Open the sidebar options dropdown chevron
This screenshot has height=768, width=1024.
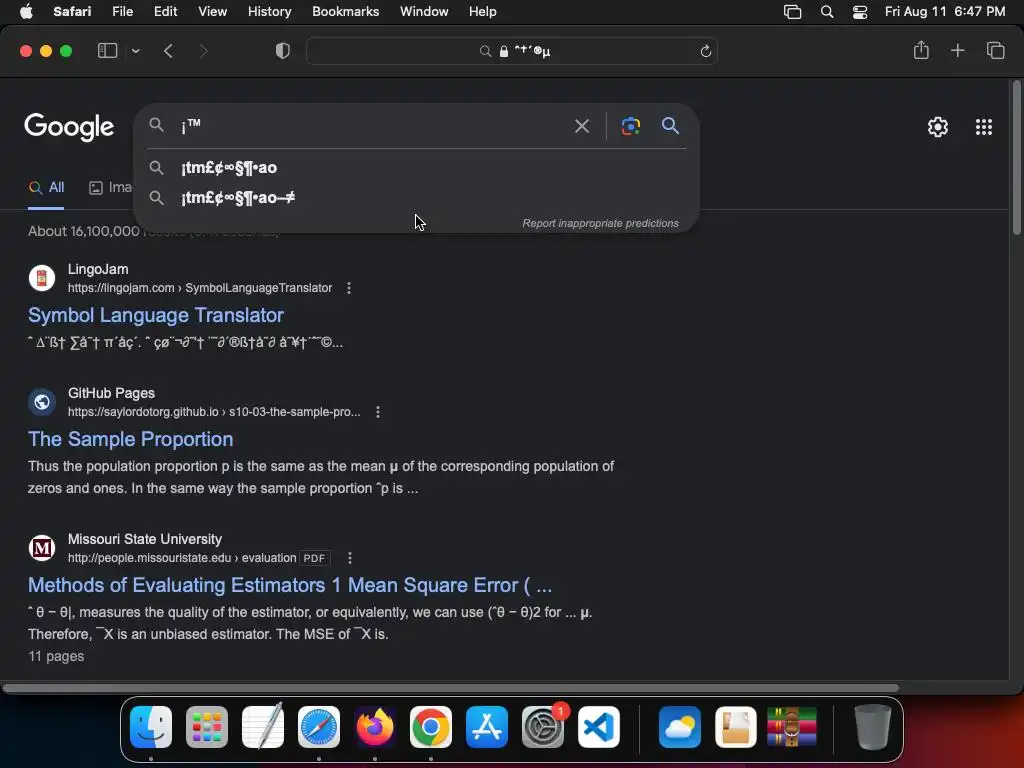135,51
